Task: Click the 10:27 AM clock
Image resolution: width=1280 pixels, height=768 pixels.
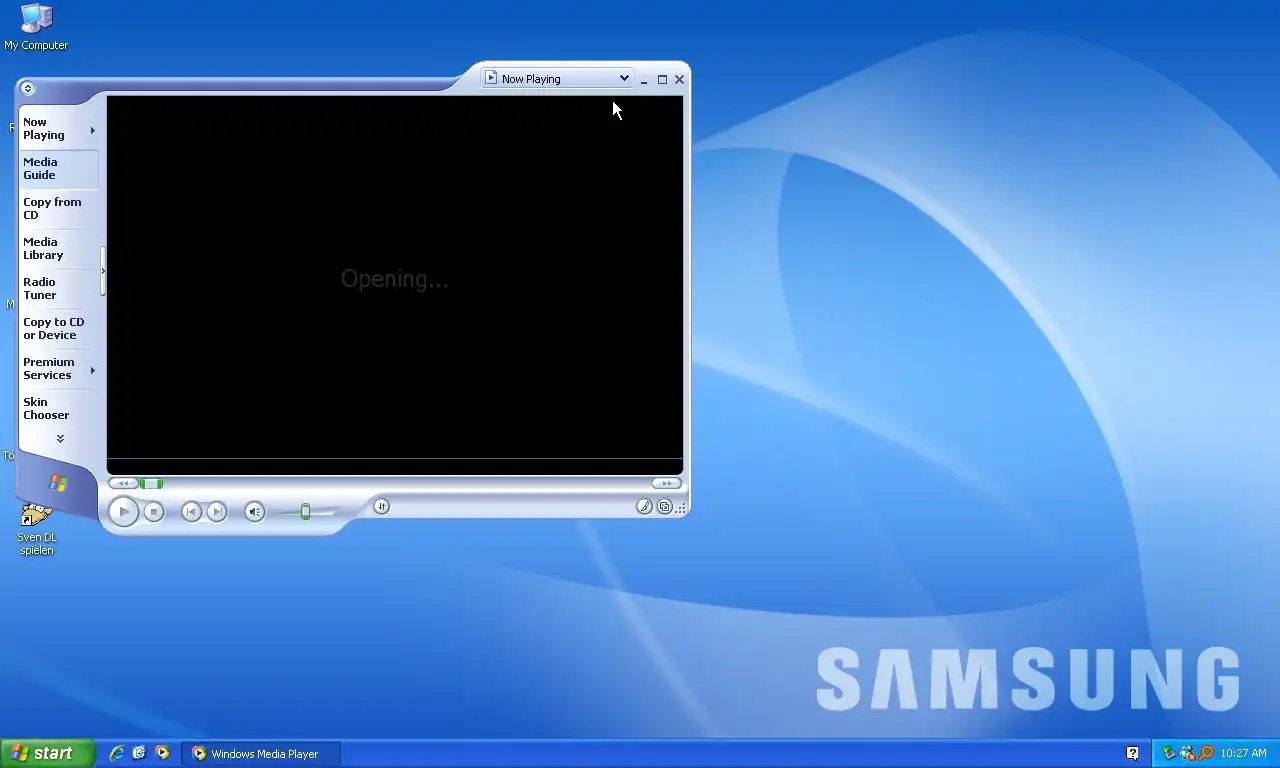Action: coord(1243,754)
